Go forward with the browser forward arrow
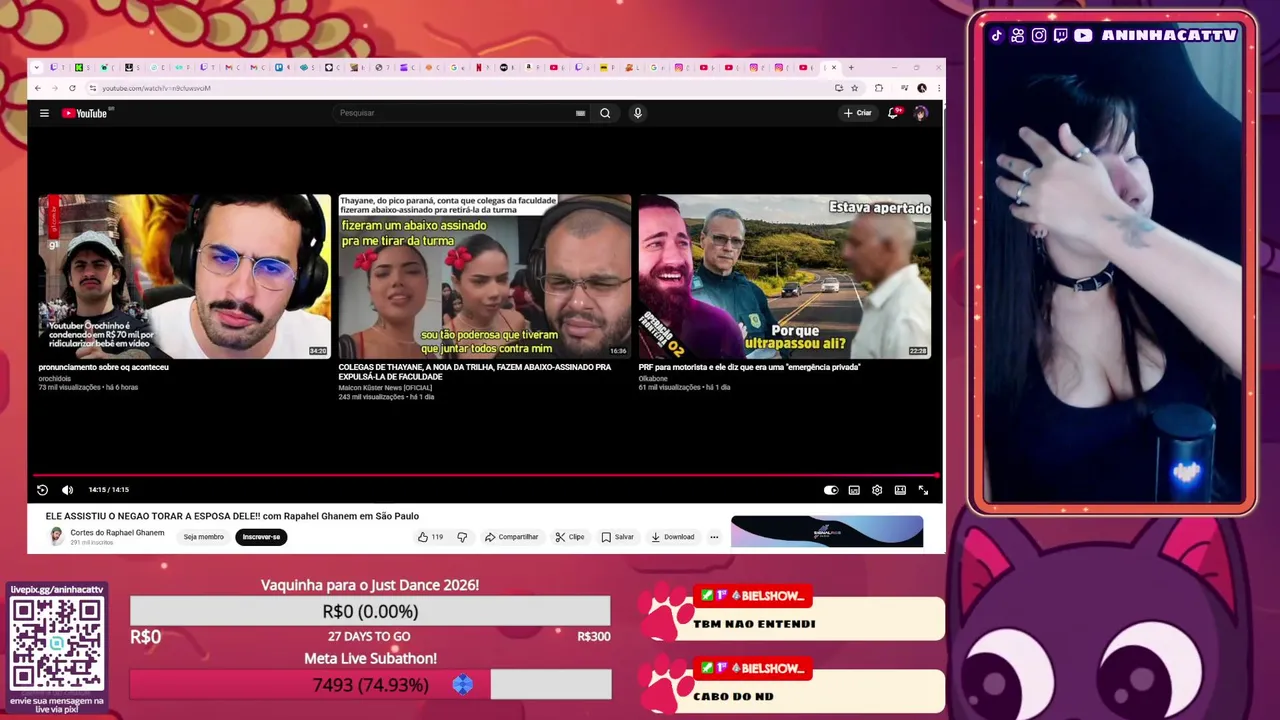The width and height of the screenshot is (1280, 720). [55, 88]
